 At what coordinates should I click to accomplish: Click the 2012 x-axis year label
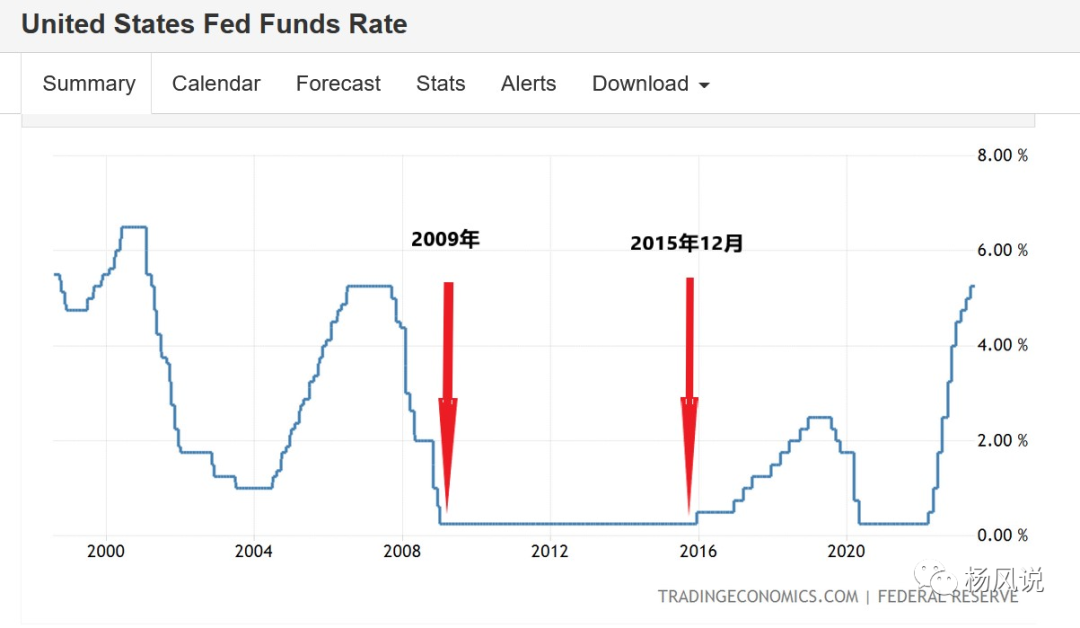point(550,552)
